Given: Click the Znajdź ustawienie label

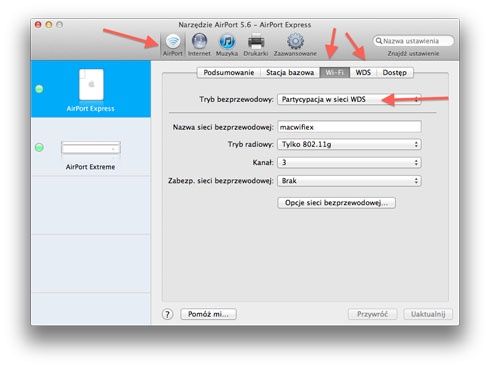Looking at the screenshot, I should click(x=413, y=54).
